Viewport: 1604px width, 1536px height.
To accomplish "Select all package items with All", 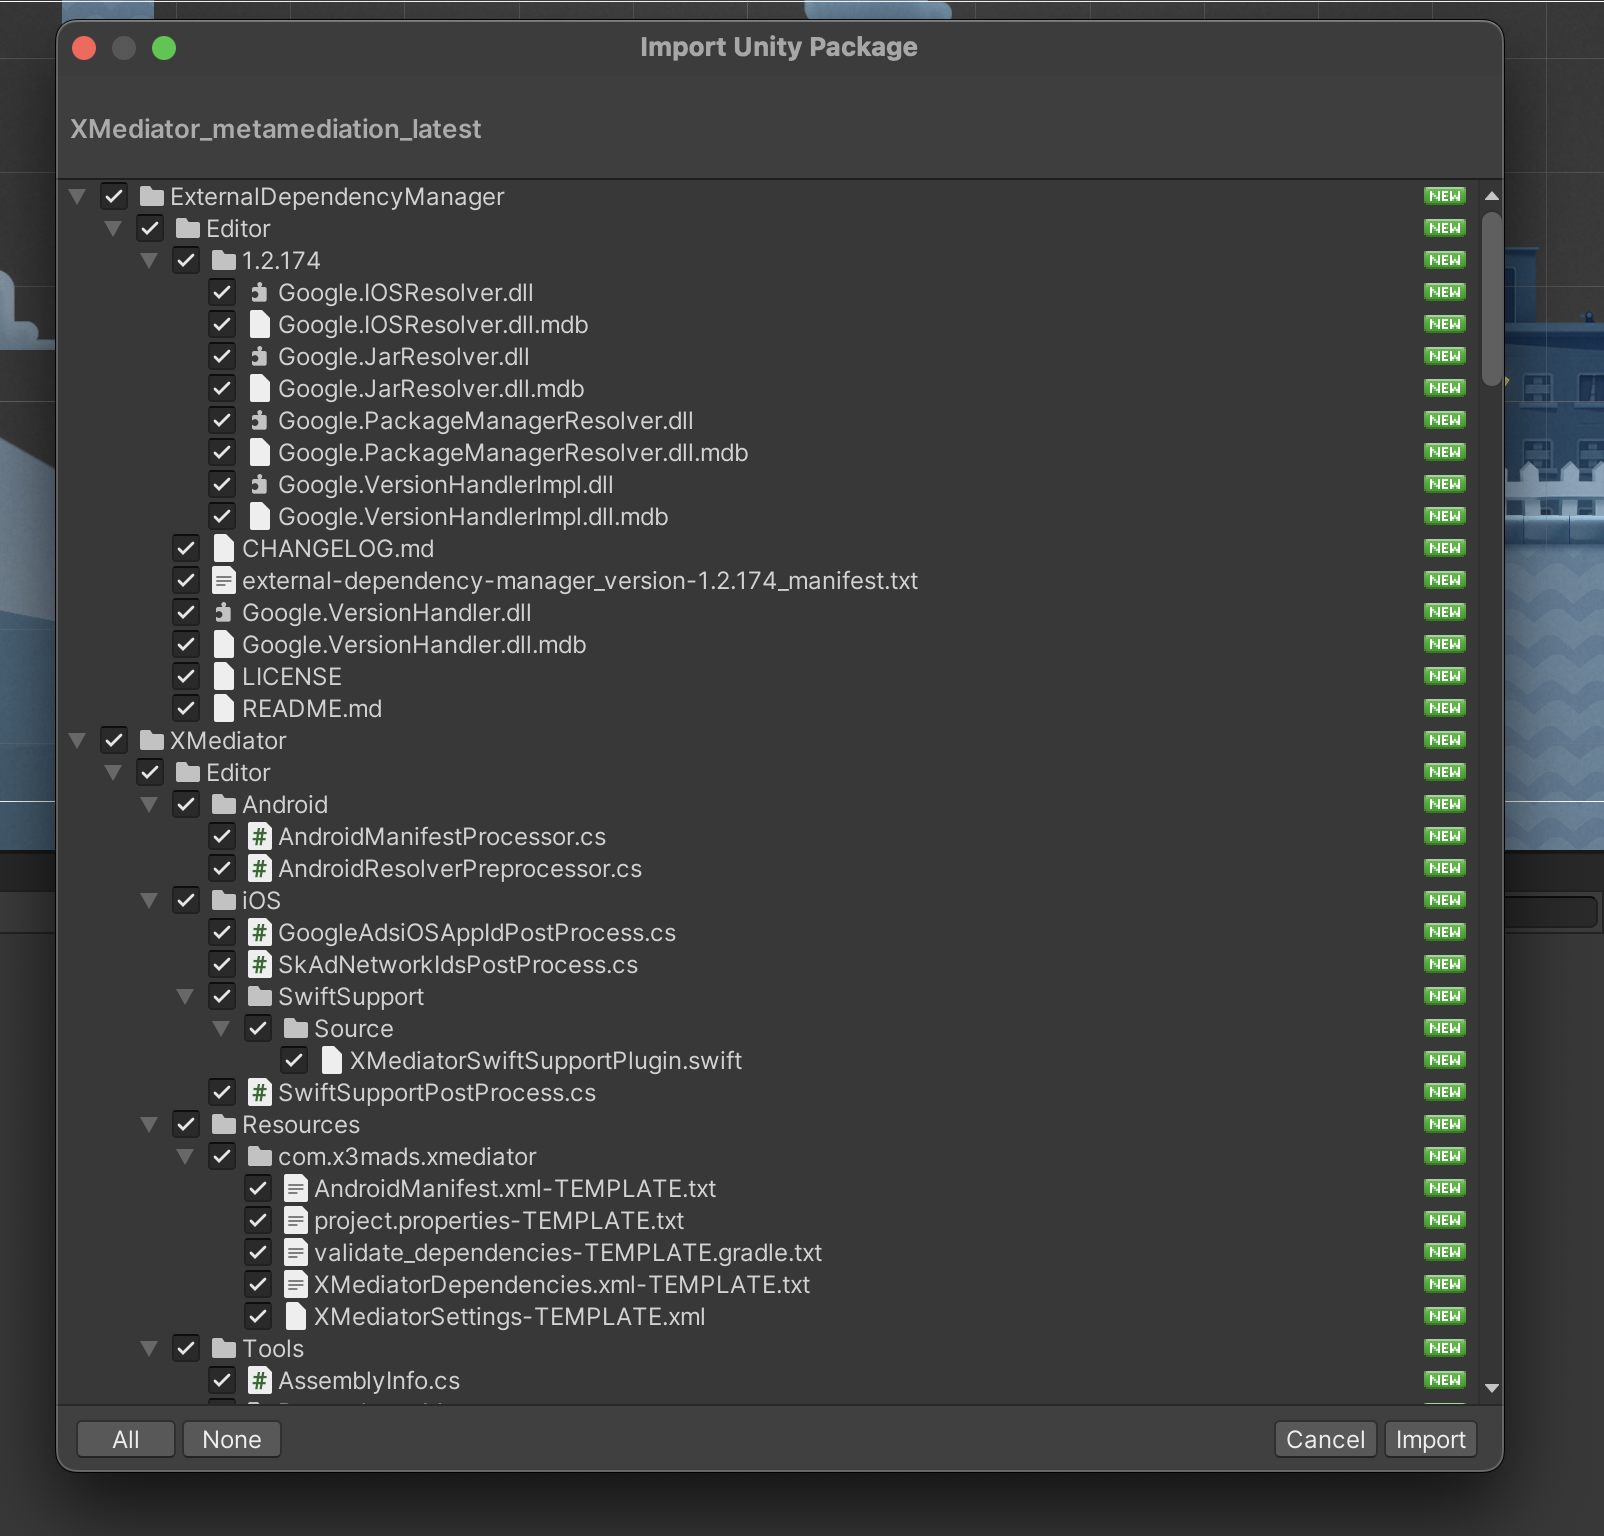I will (x=126, y=1439).
